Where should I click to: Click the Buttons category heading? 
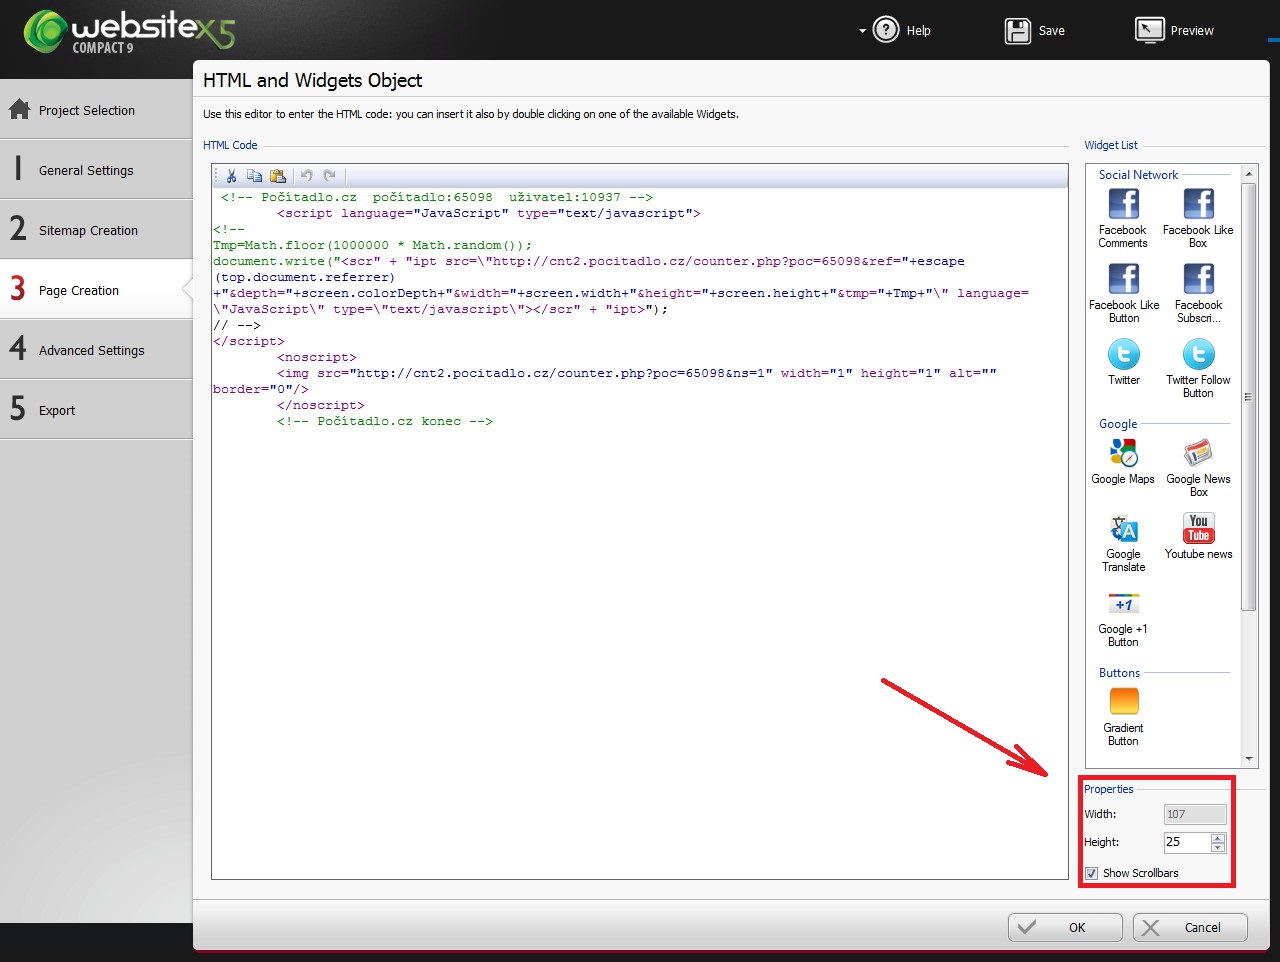coord(1119,672)
